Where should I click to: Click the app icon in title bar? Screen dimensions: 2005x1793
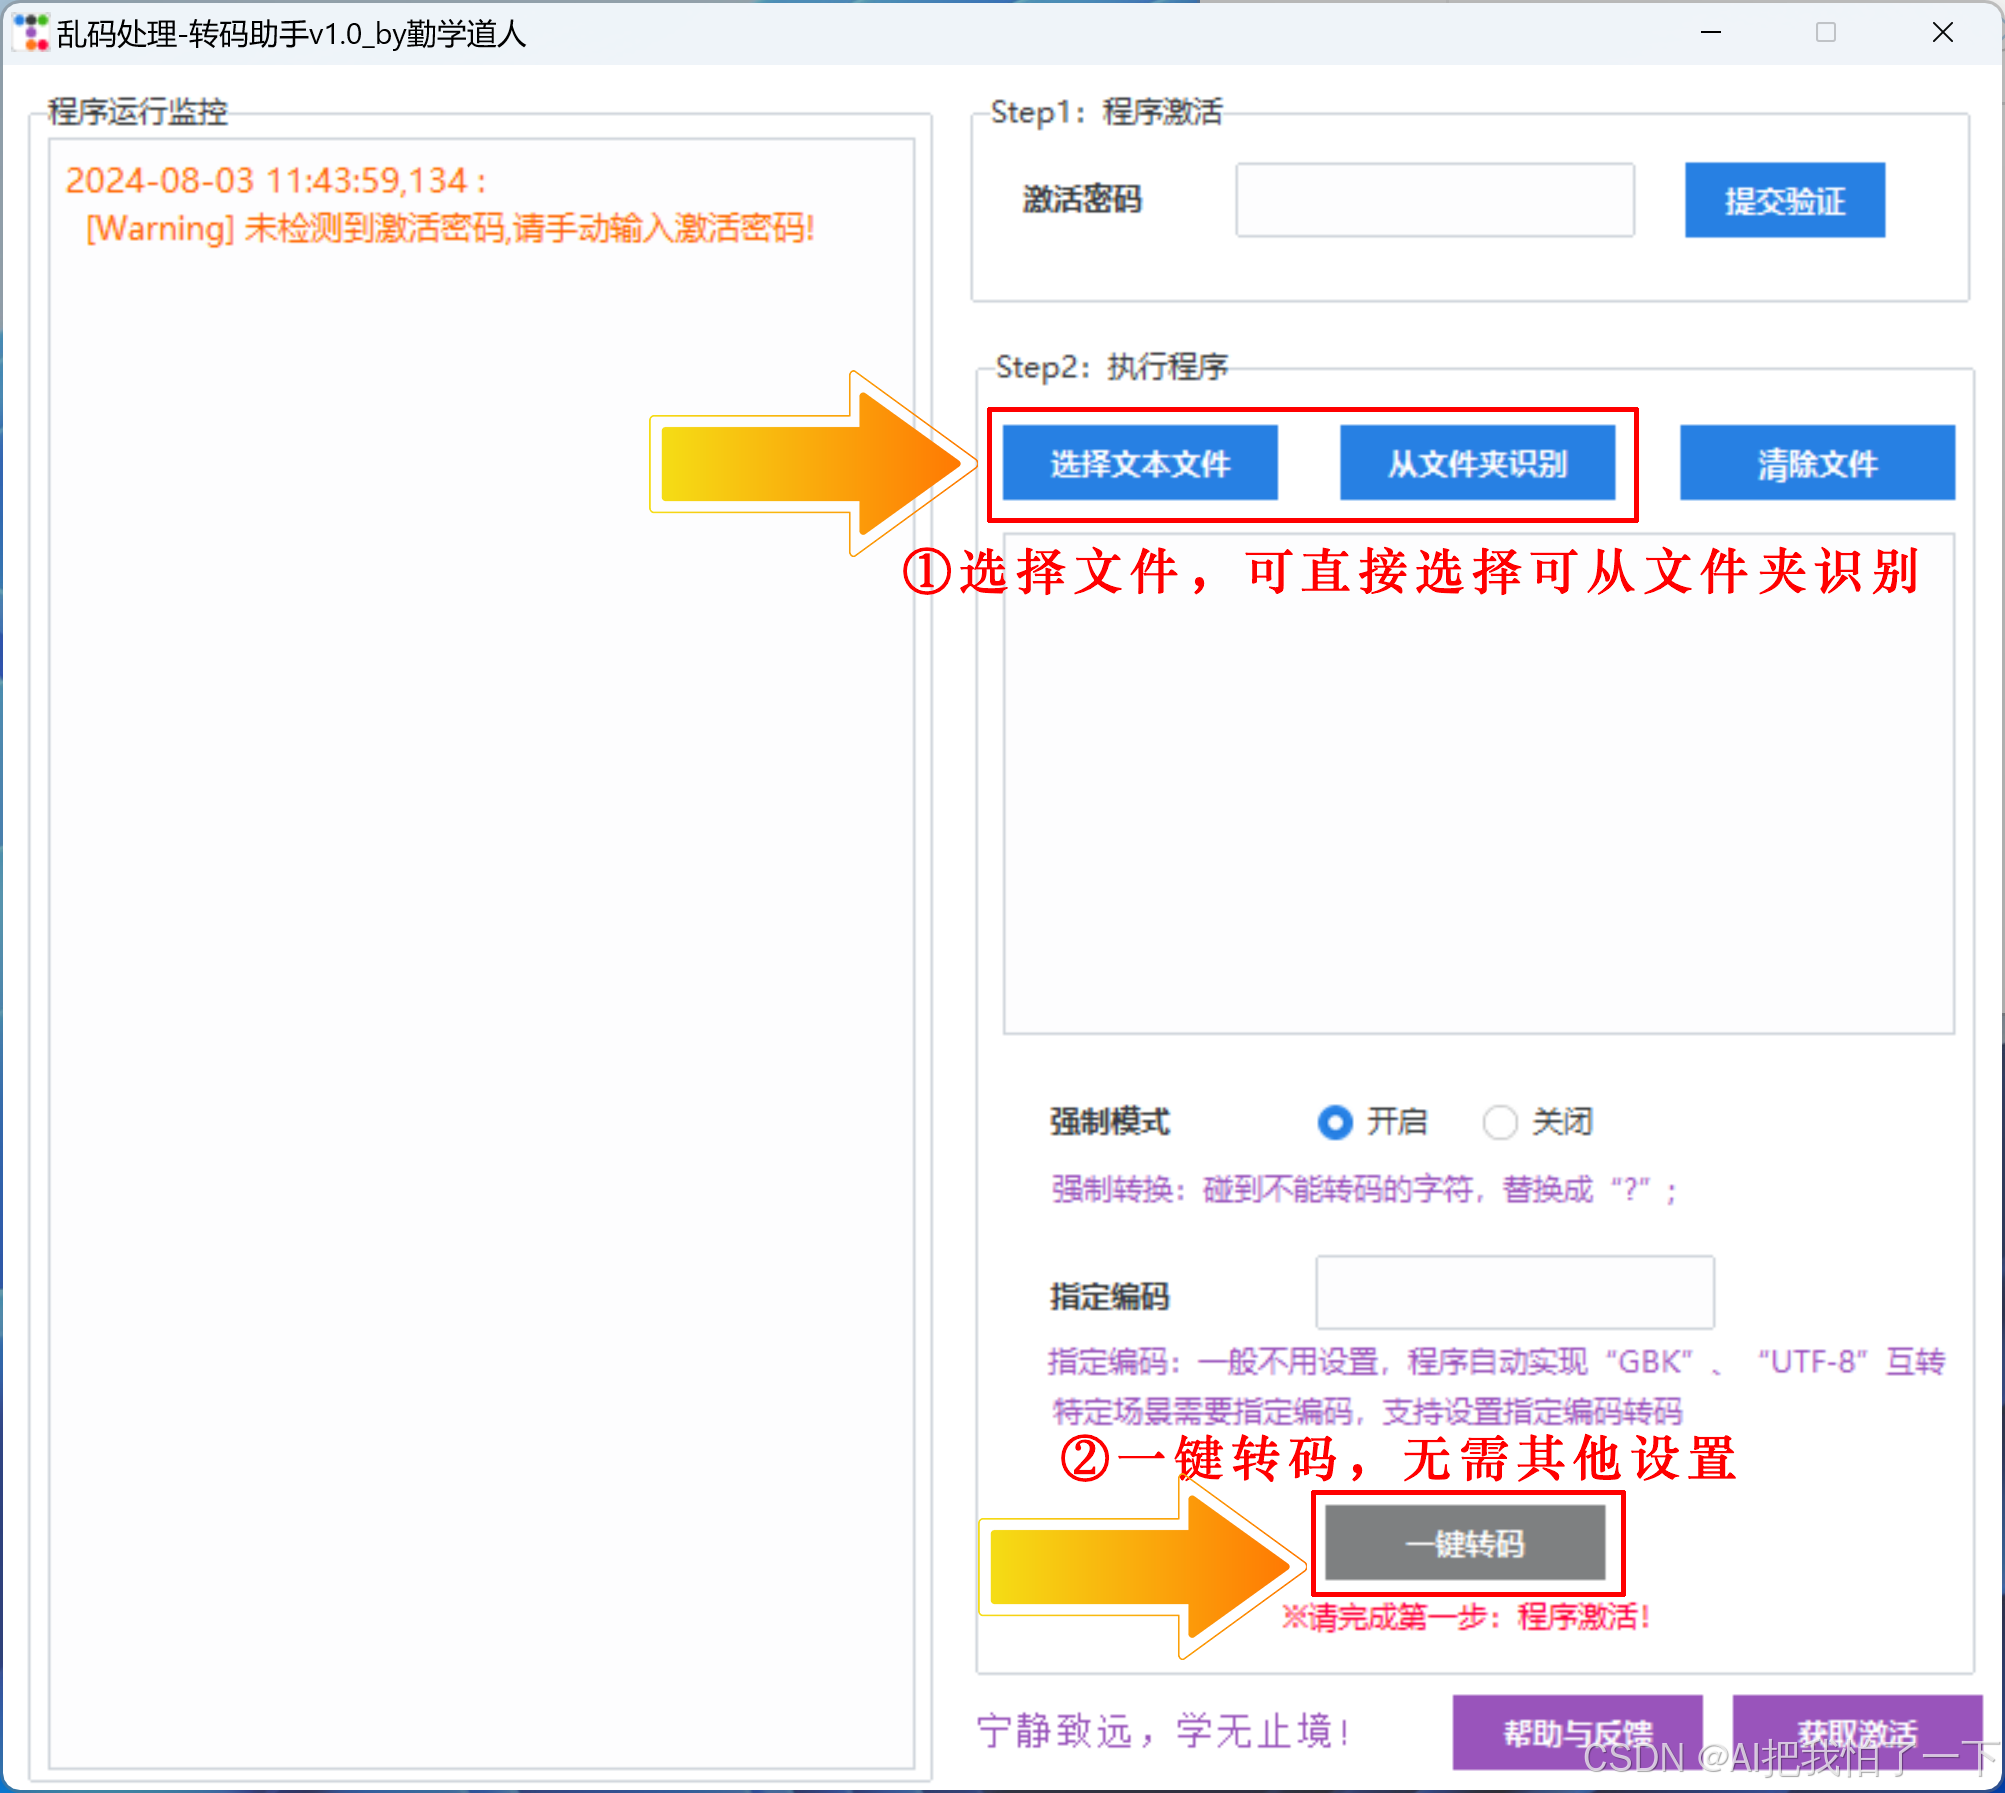31,33
